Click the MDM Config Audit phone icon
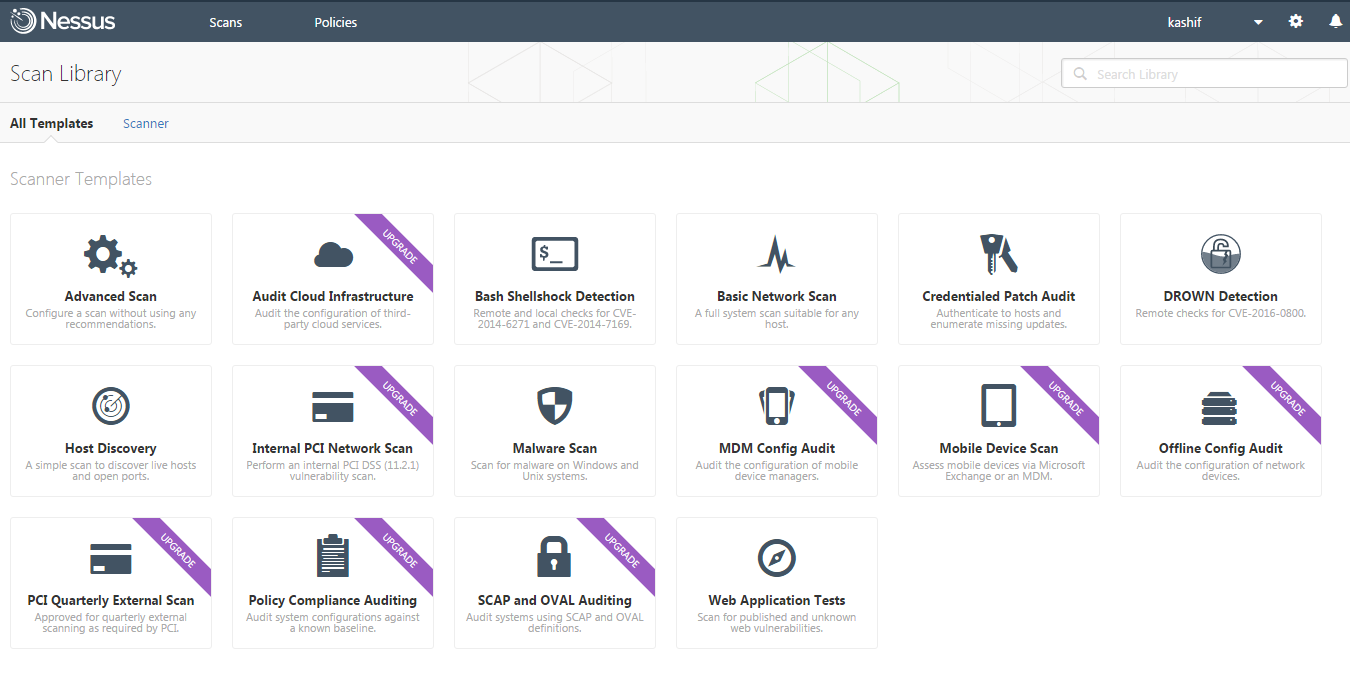Screen dimensions: 1350x676 tap(777, 406)
